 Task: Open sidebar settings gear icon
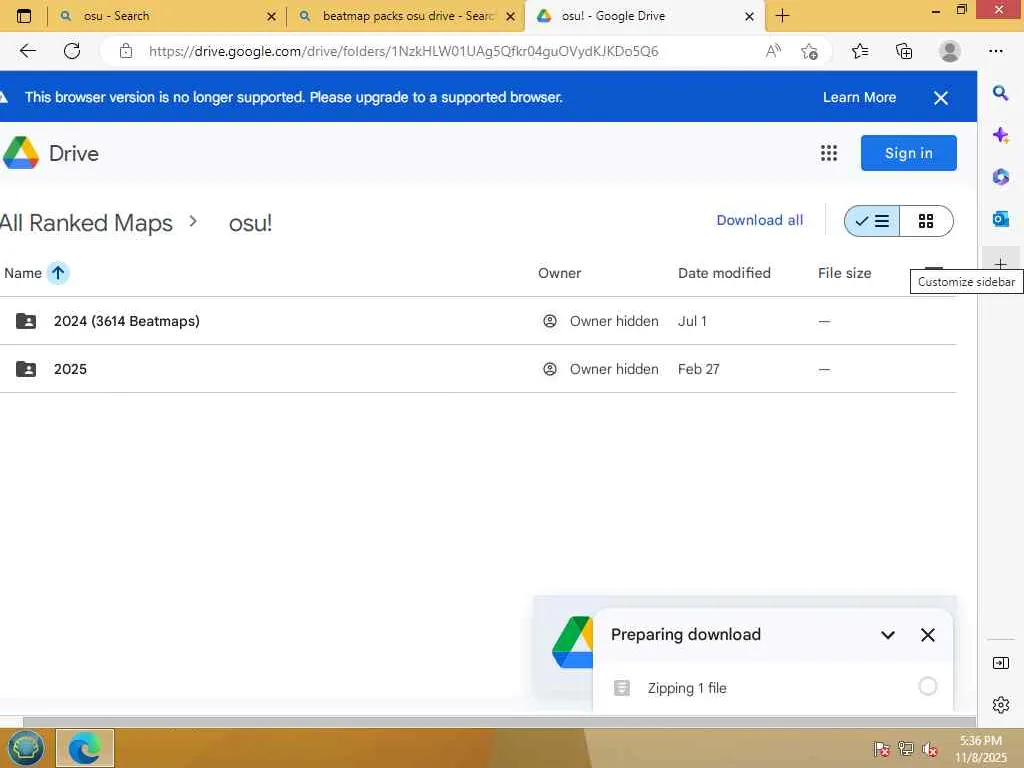point(1000,705)
